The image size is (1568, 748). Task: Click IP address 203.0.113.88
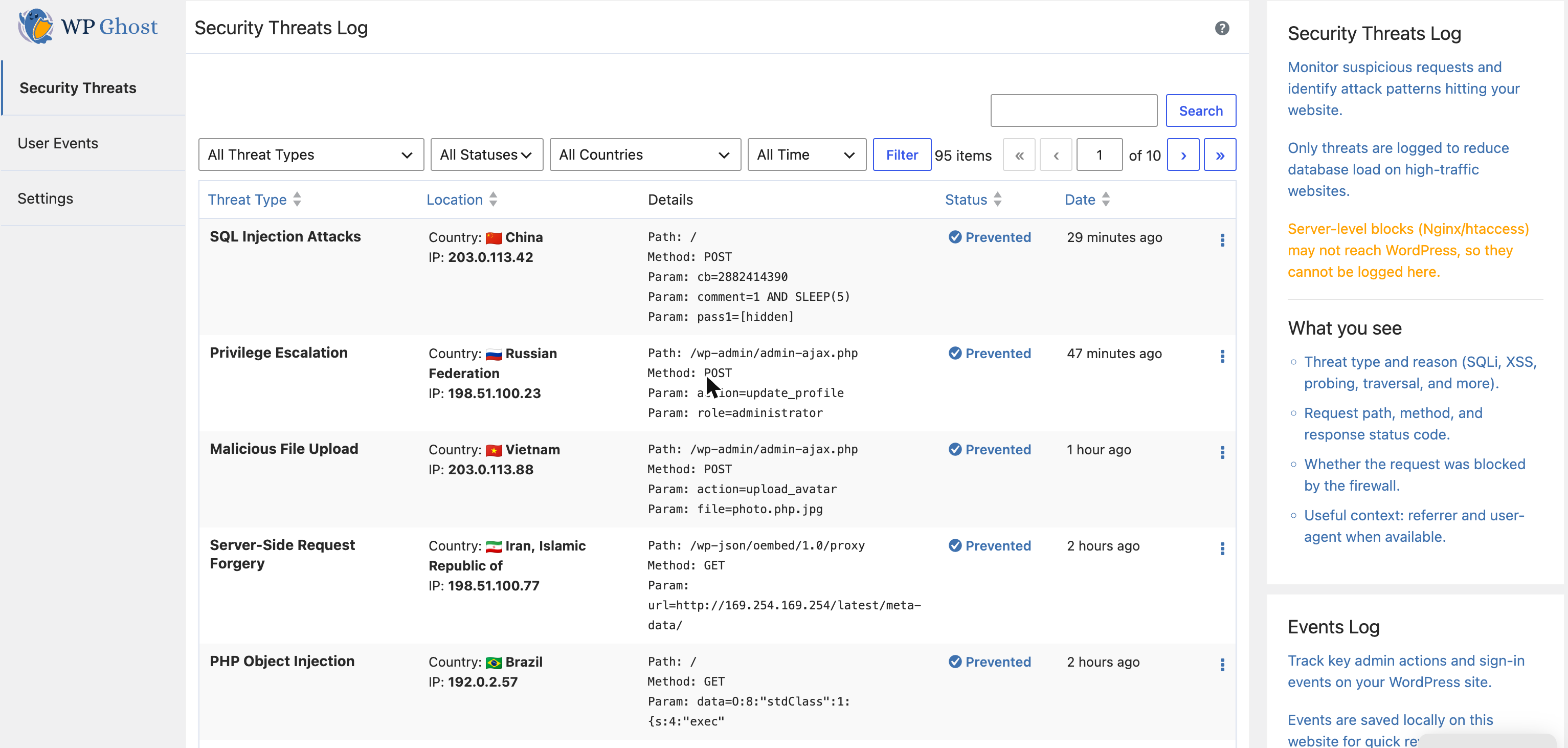pos(491,469)
